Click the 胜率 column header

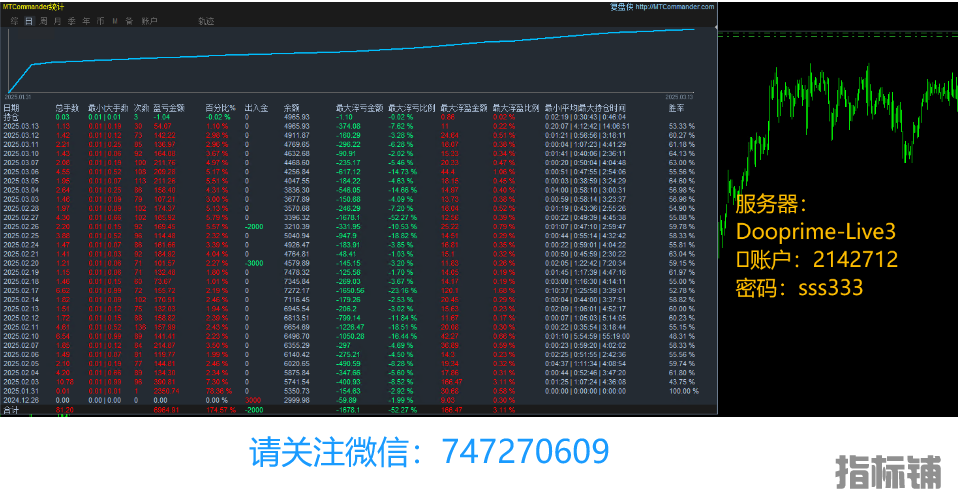pos(676,108)
